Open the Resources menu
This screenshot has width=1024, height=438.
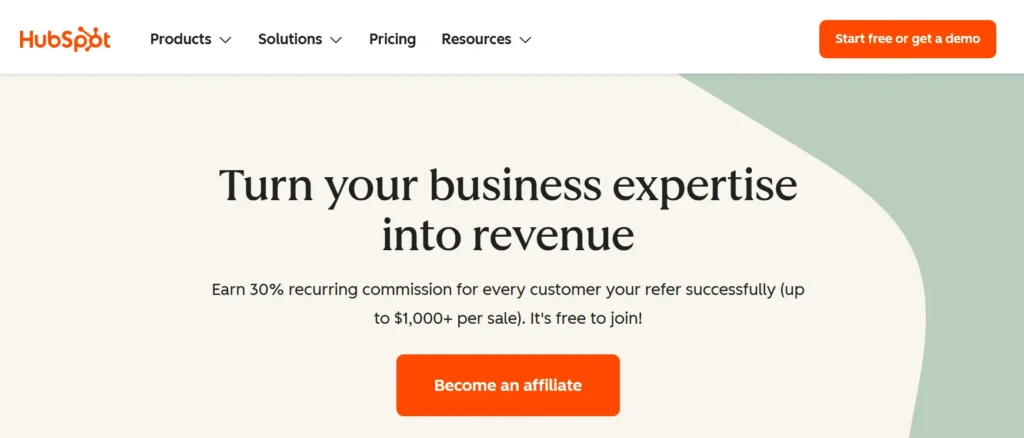tap(476, 39)
